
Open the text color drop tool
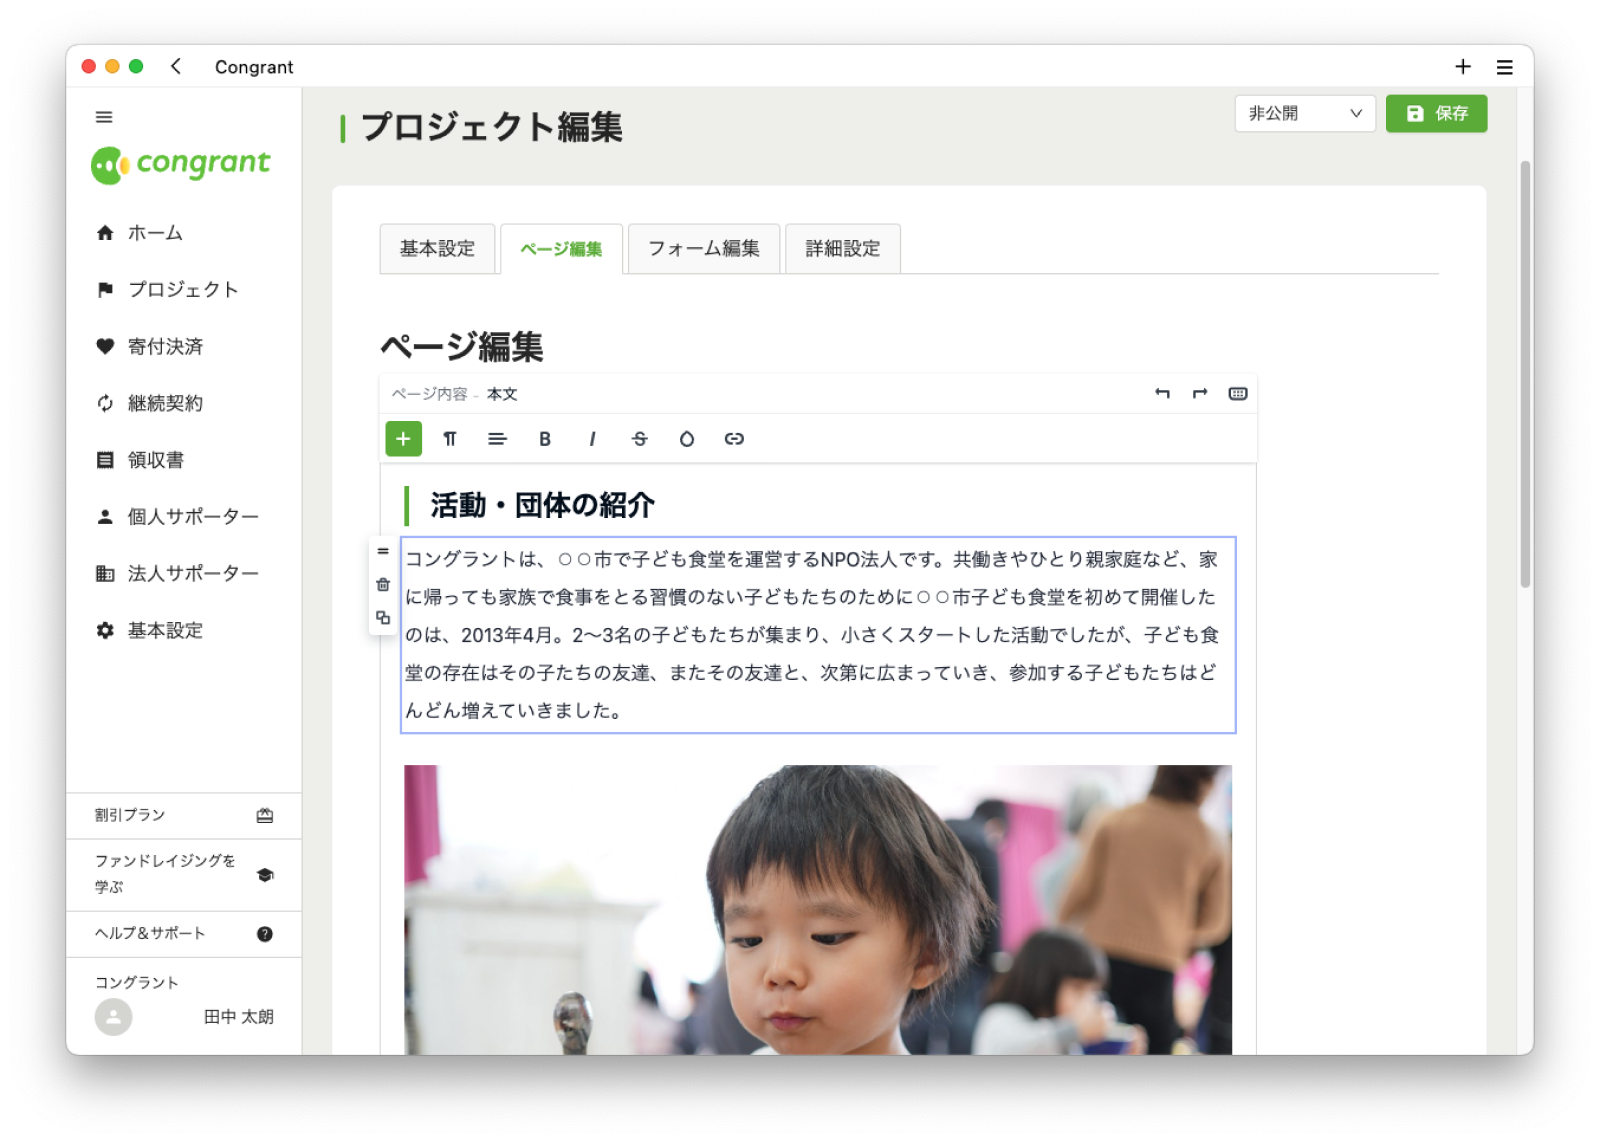[x=687, y=439]
